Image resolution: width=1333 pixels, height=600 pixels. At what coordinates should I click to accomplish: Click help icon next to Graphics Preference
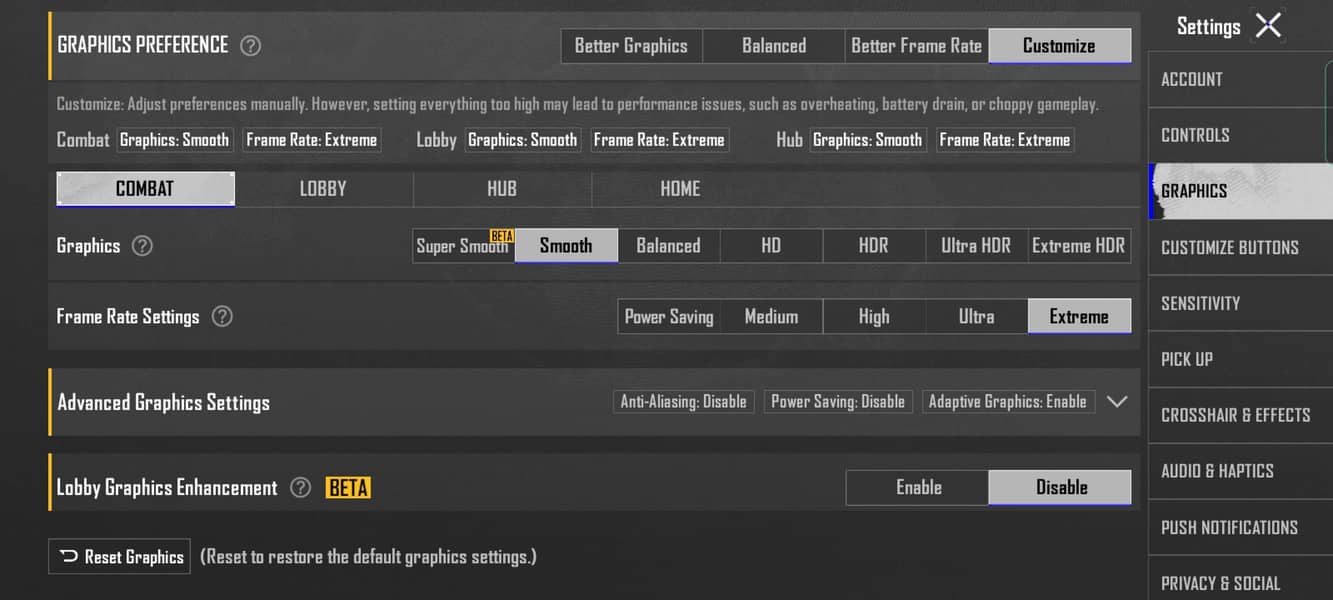click(x=251, y=45)
